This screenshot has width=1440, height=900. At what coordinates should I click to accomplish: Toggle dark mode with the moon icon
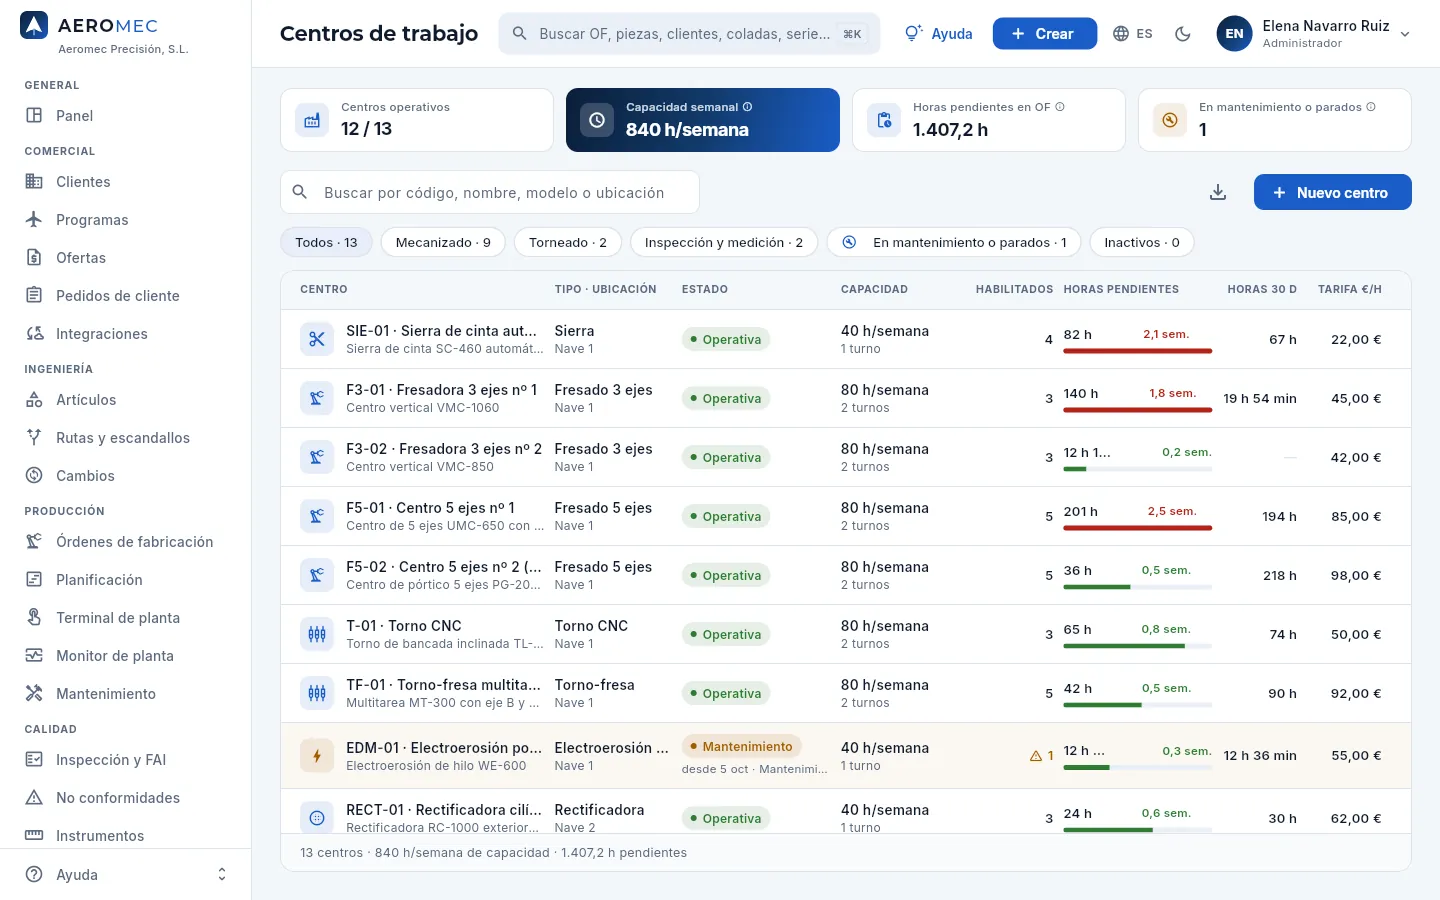1183,34
